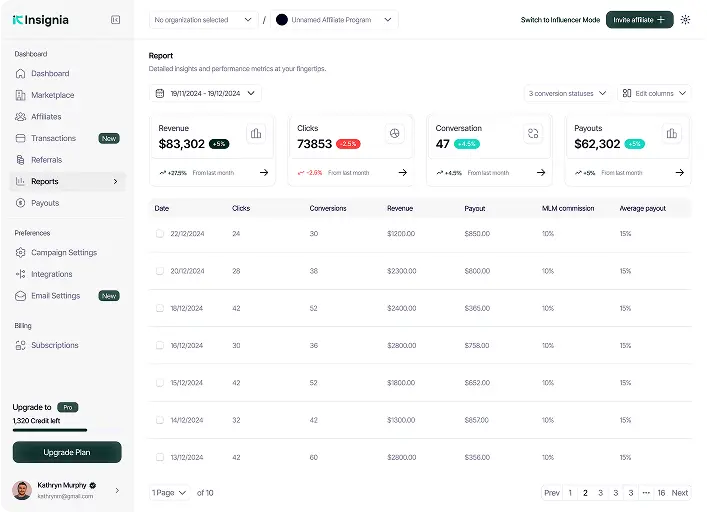
Task: Go to page 16 in pagination
Action: [x=661, y=493]
